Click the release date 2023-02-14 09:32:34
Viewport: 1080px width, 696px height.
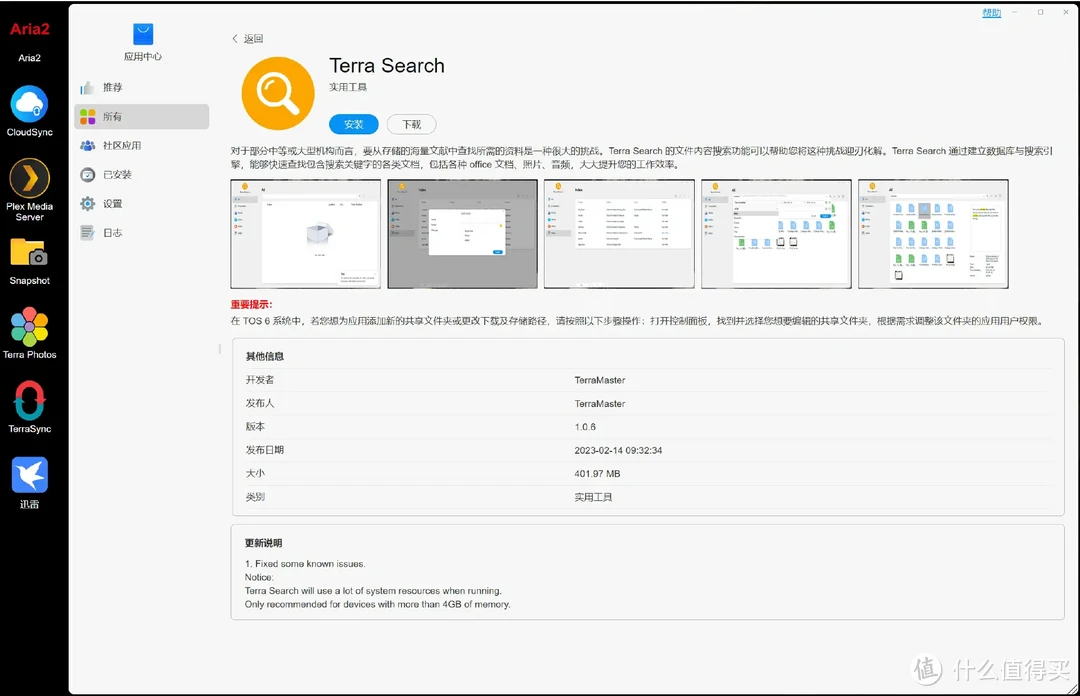[619, 450]
